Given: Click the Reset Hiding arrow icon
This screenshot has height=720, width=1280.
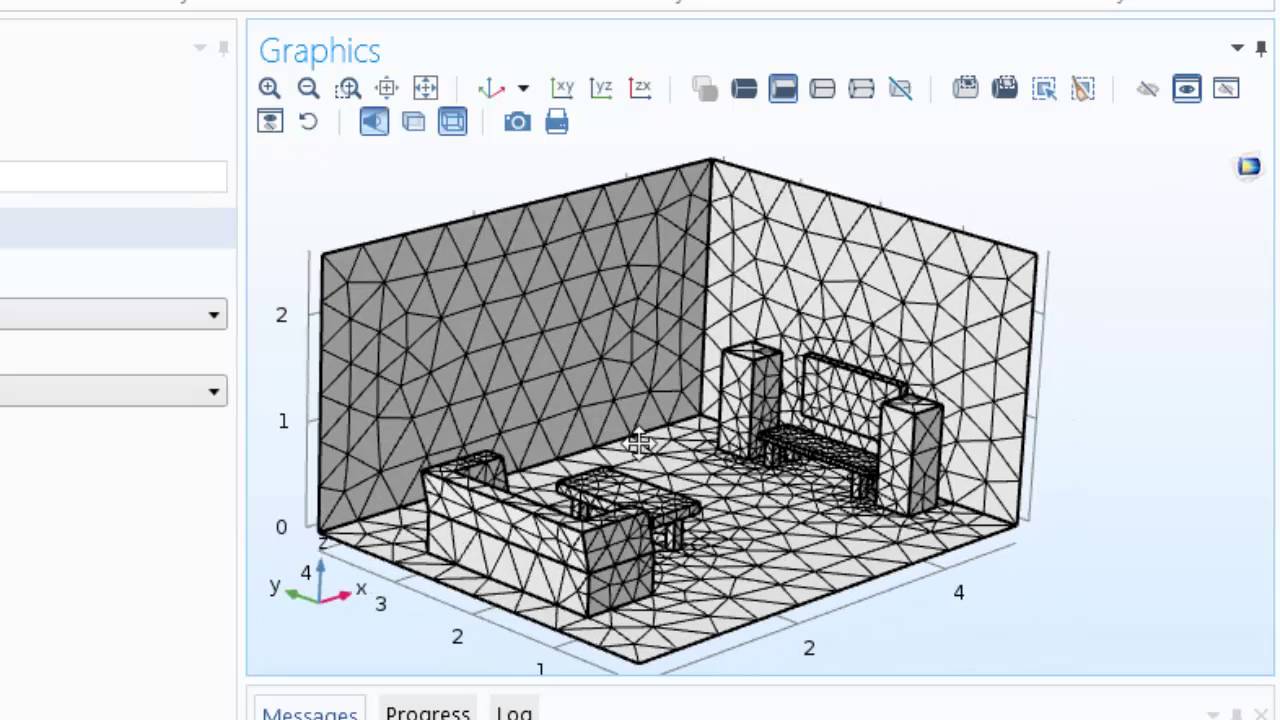Looking at the screenshot, I should [x=308, y=122].
